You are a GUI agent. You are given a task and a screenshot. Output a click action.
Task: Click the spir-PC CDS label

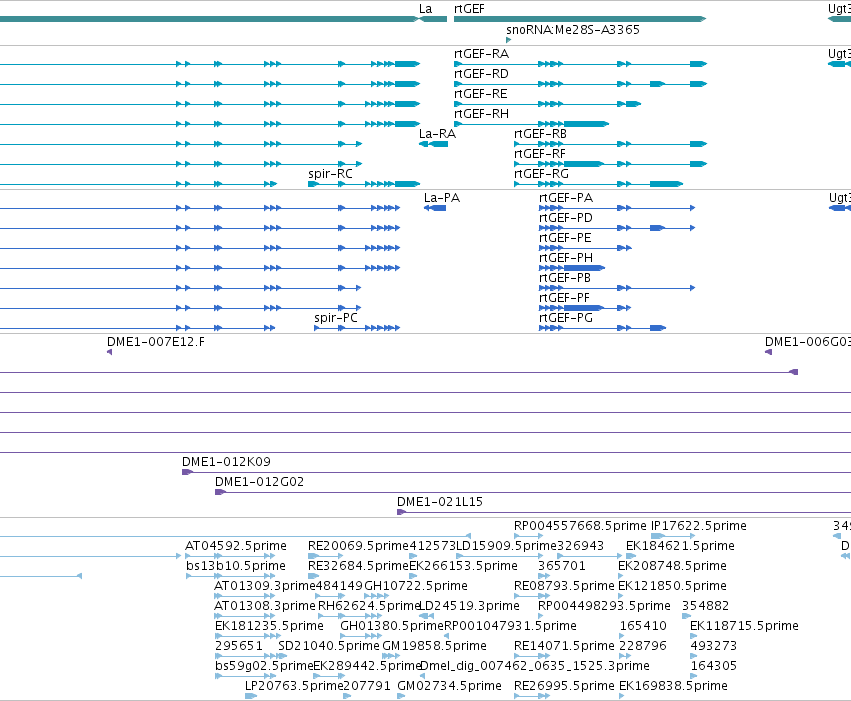coord(335,318)
